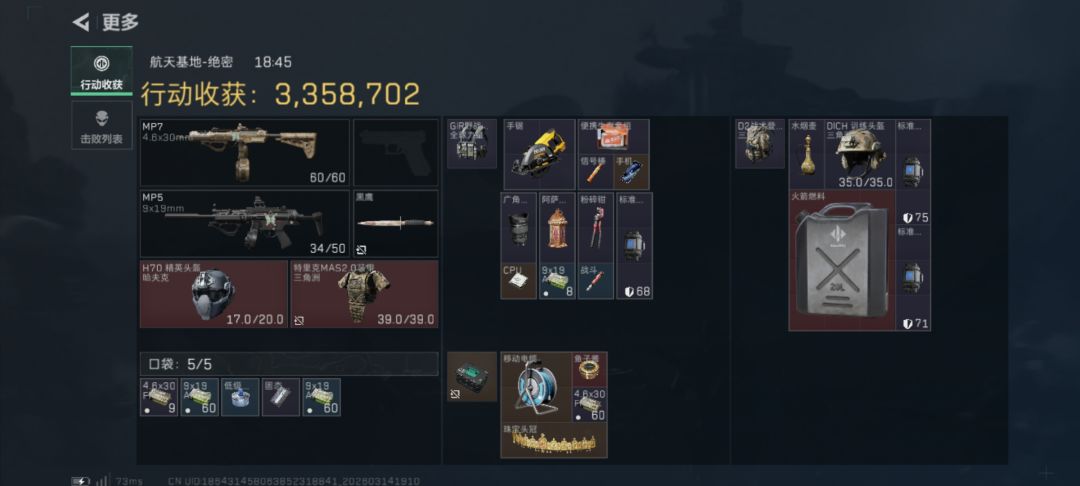The width and height of the screenshot is (1080, 486).
Task: Click the 口袋: 5/5 pocket header
Action: pyautogui.click(x=289, y=364)
